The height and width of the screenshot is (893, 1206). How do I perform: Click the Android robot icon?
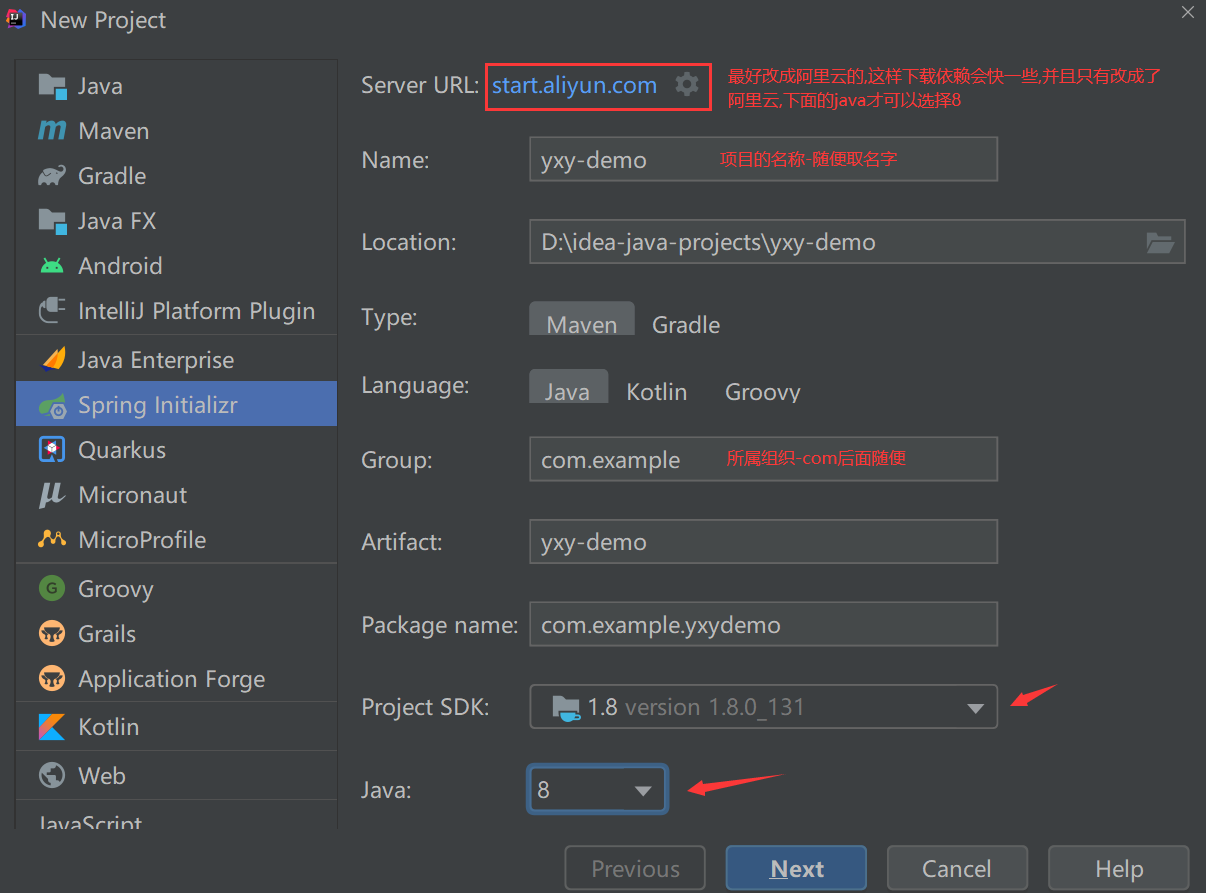(51, 265)
